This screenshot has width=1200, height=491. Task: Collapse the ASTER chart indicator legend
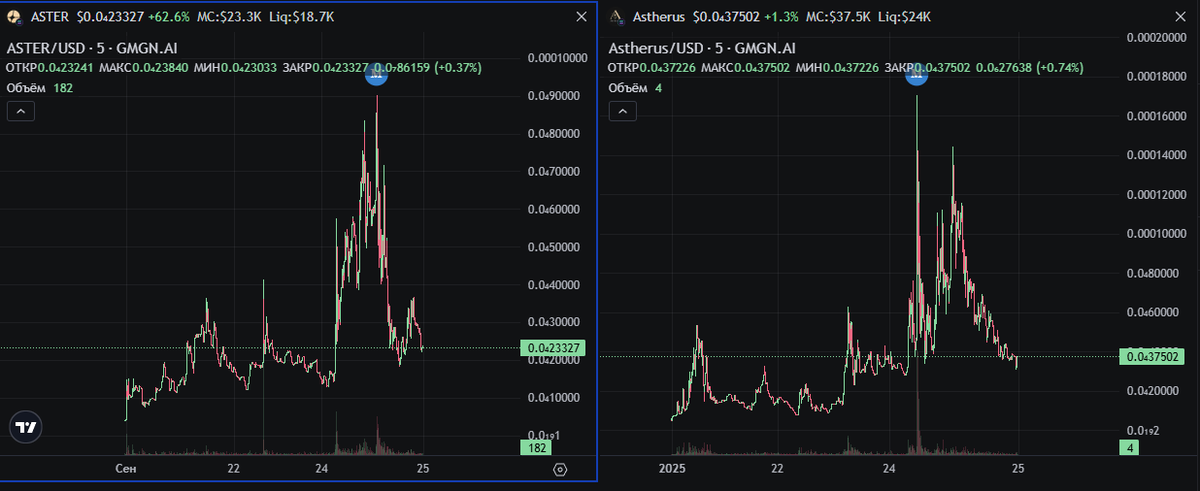pyautogui.click(x=21, y=112)
